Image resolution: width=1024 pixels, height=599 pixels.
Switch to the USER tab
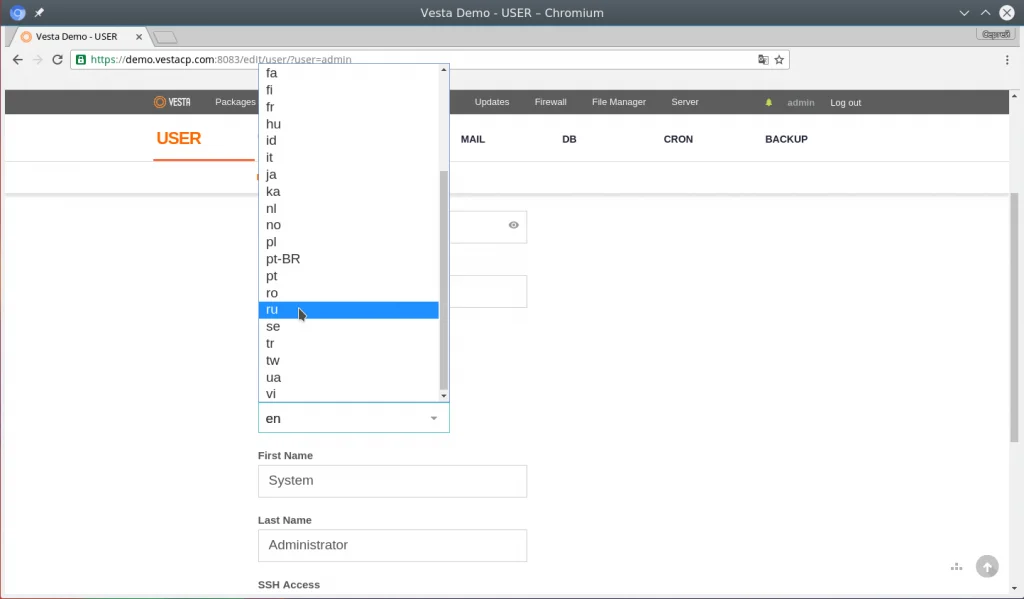tap(178, 138)
